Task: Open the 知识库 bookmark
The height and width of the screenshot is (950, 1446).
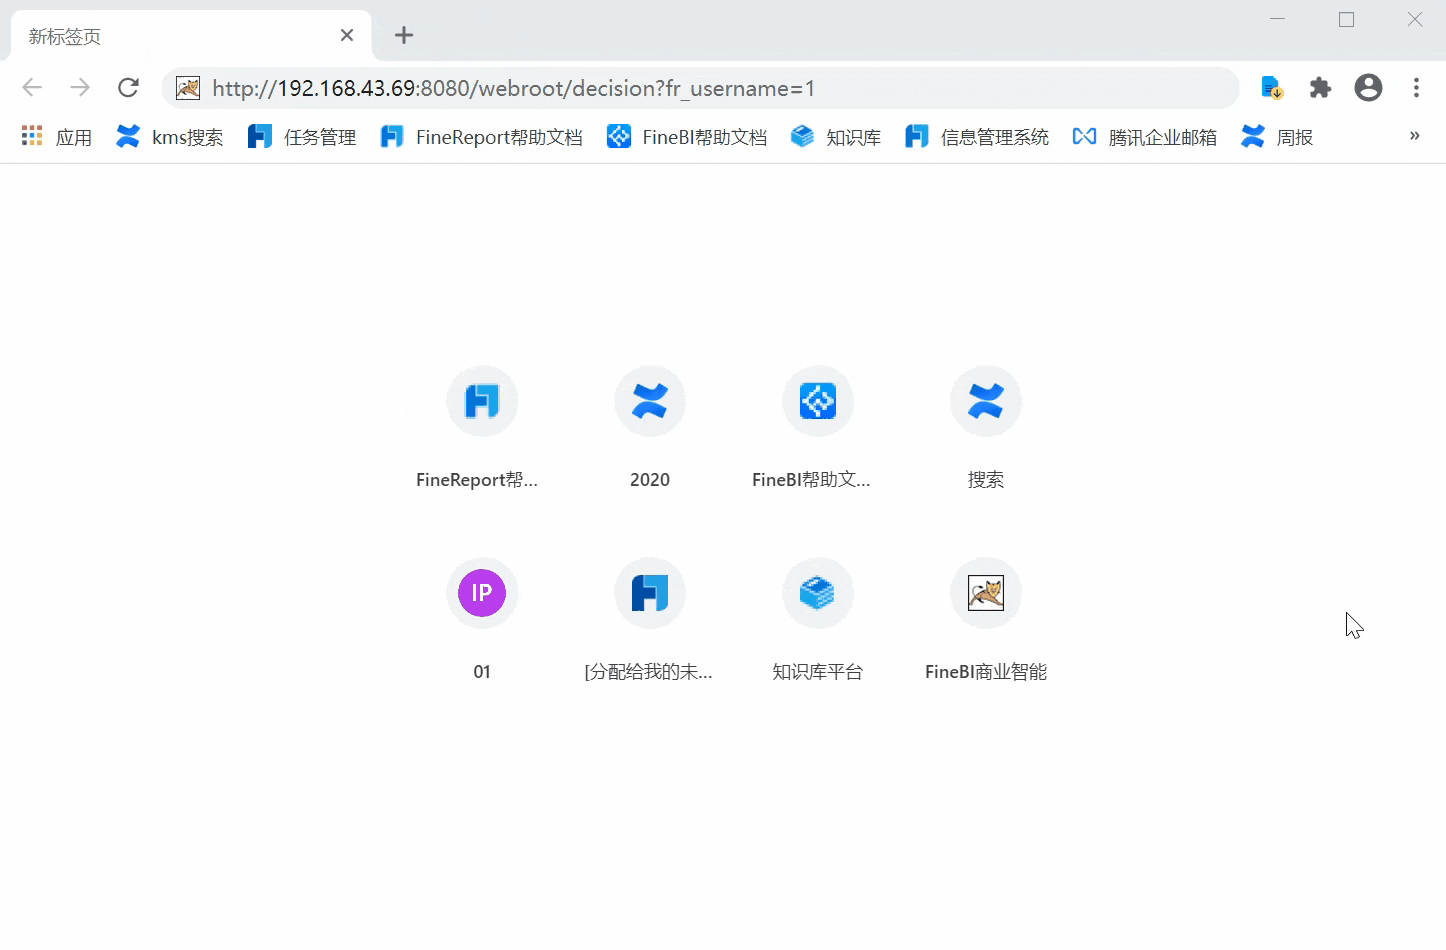Action: [836, 137]
